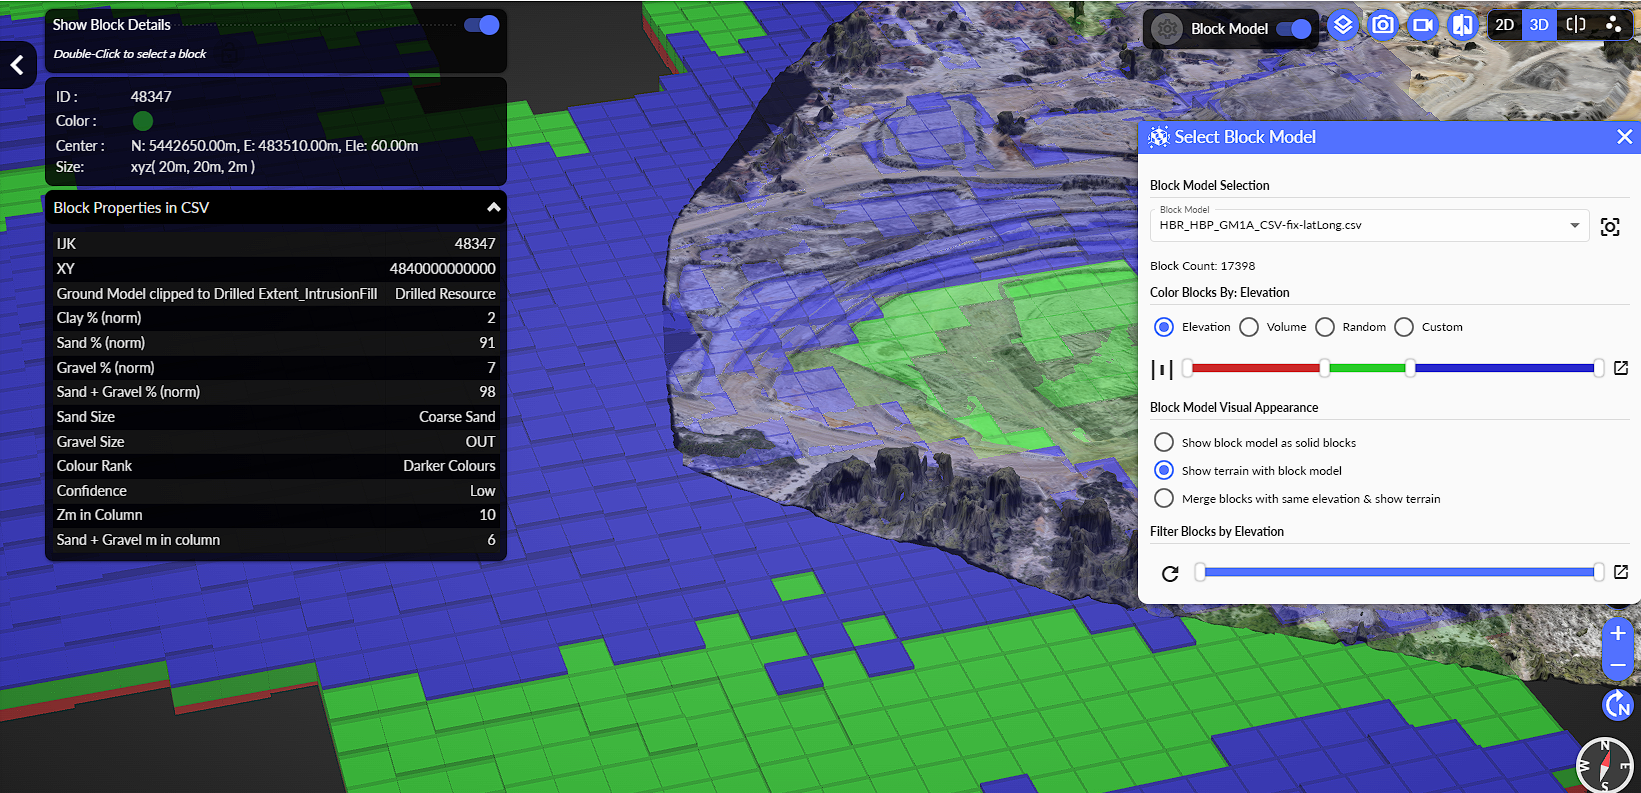This screenshot has width=1641, height=793.
Task: Click the color range distribution bars icon
Action: point(1162,369)
